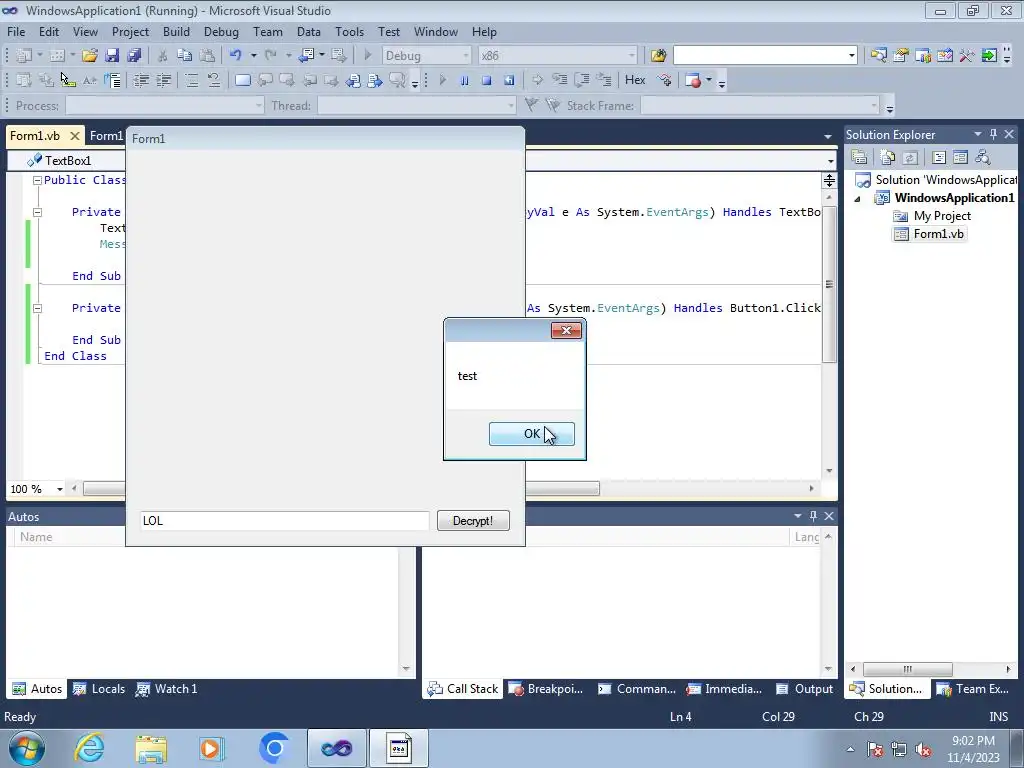Toggle Hex display button
This screenshot has width=1024, height=768.
point(635,80)
